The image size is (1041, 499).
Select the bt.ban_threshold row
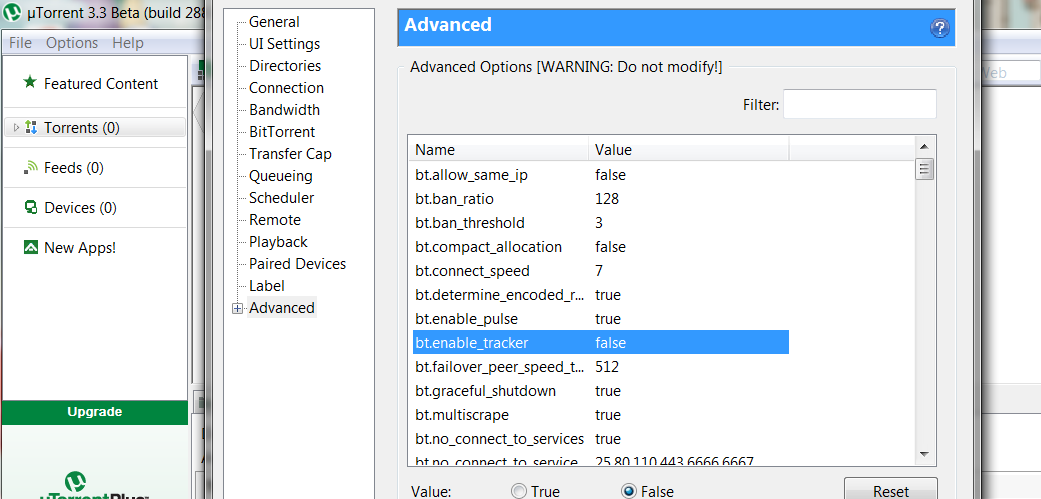click(x=601, y=222)
